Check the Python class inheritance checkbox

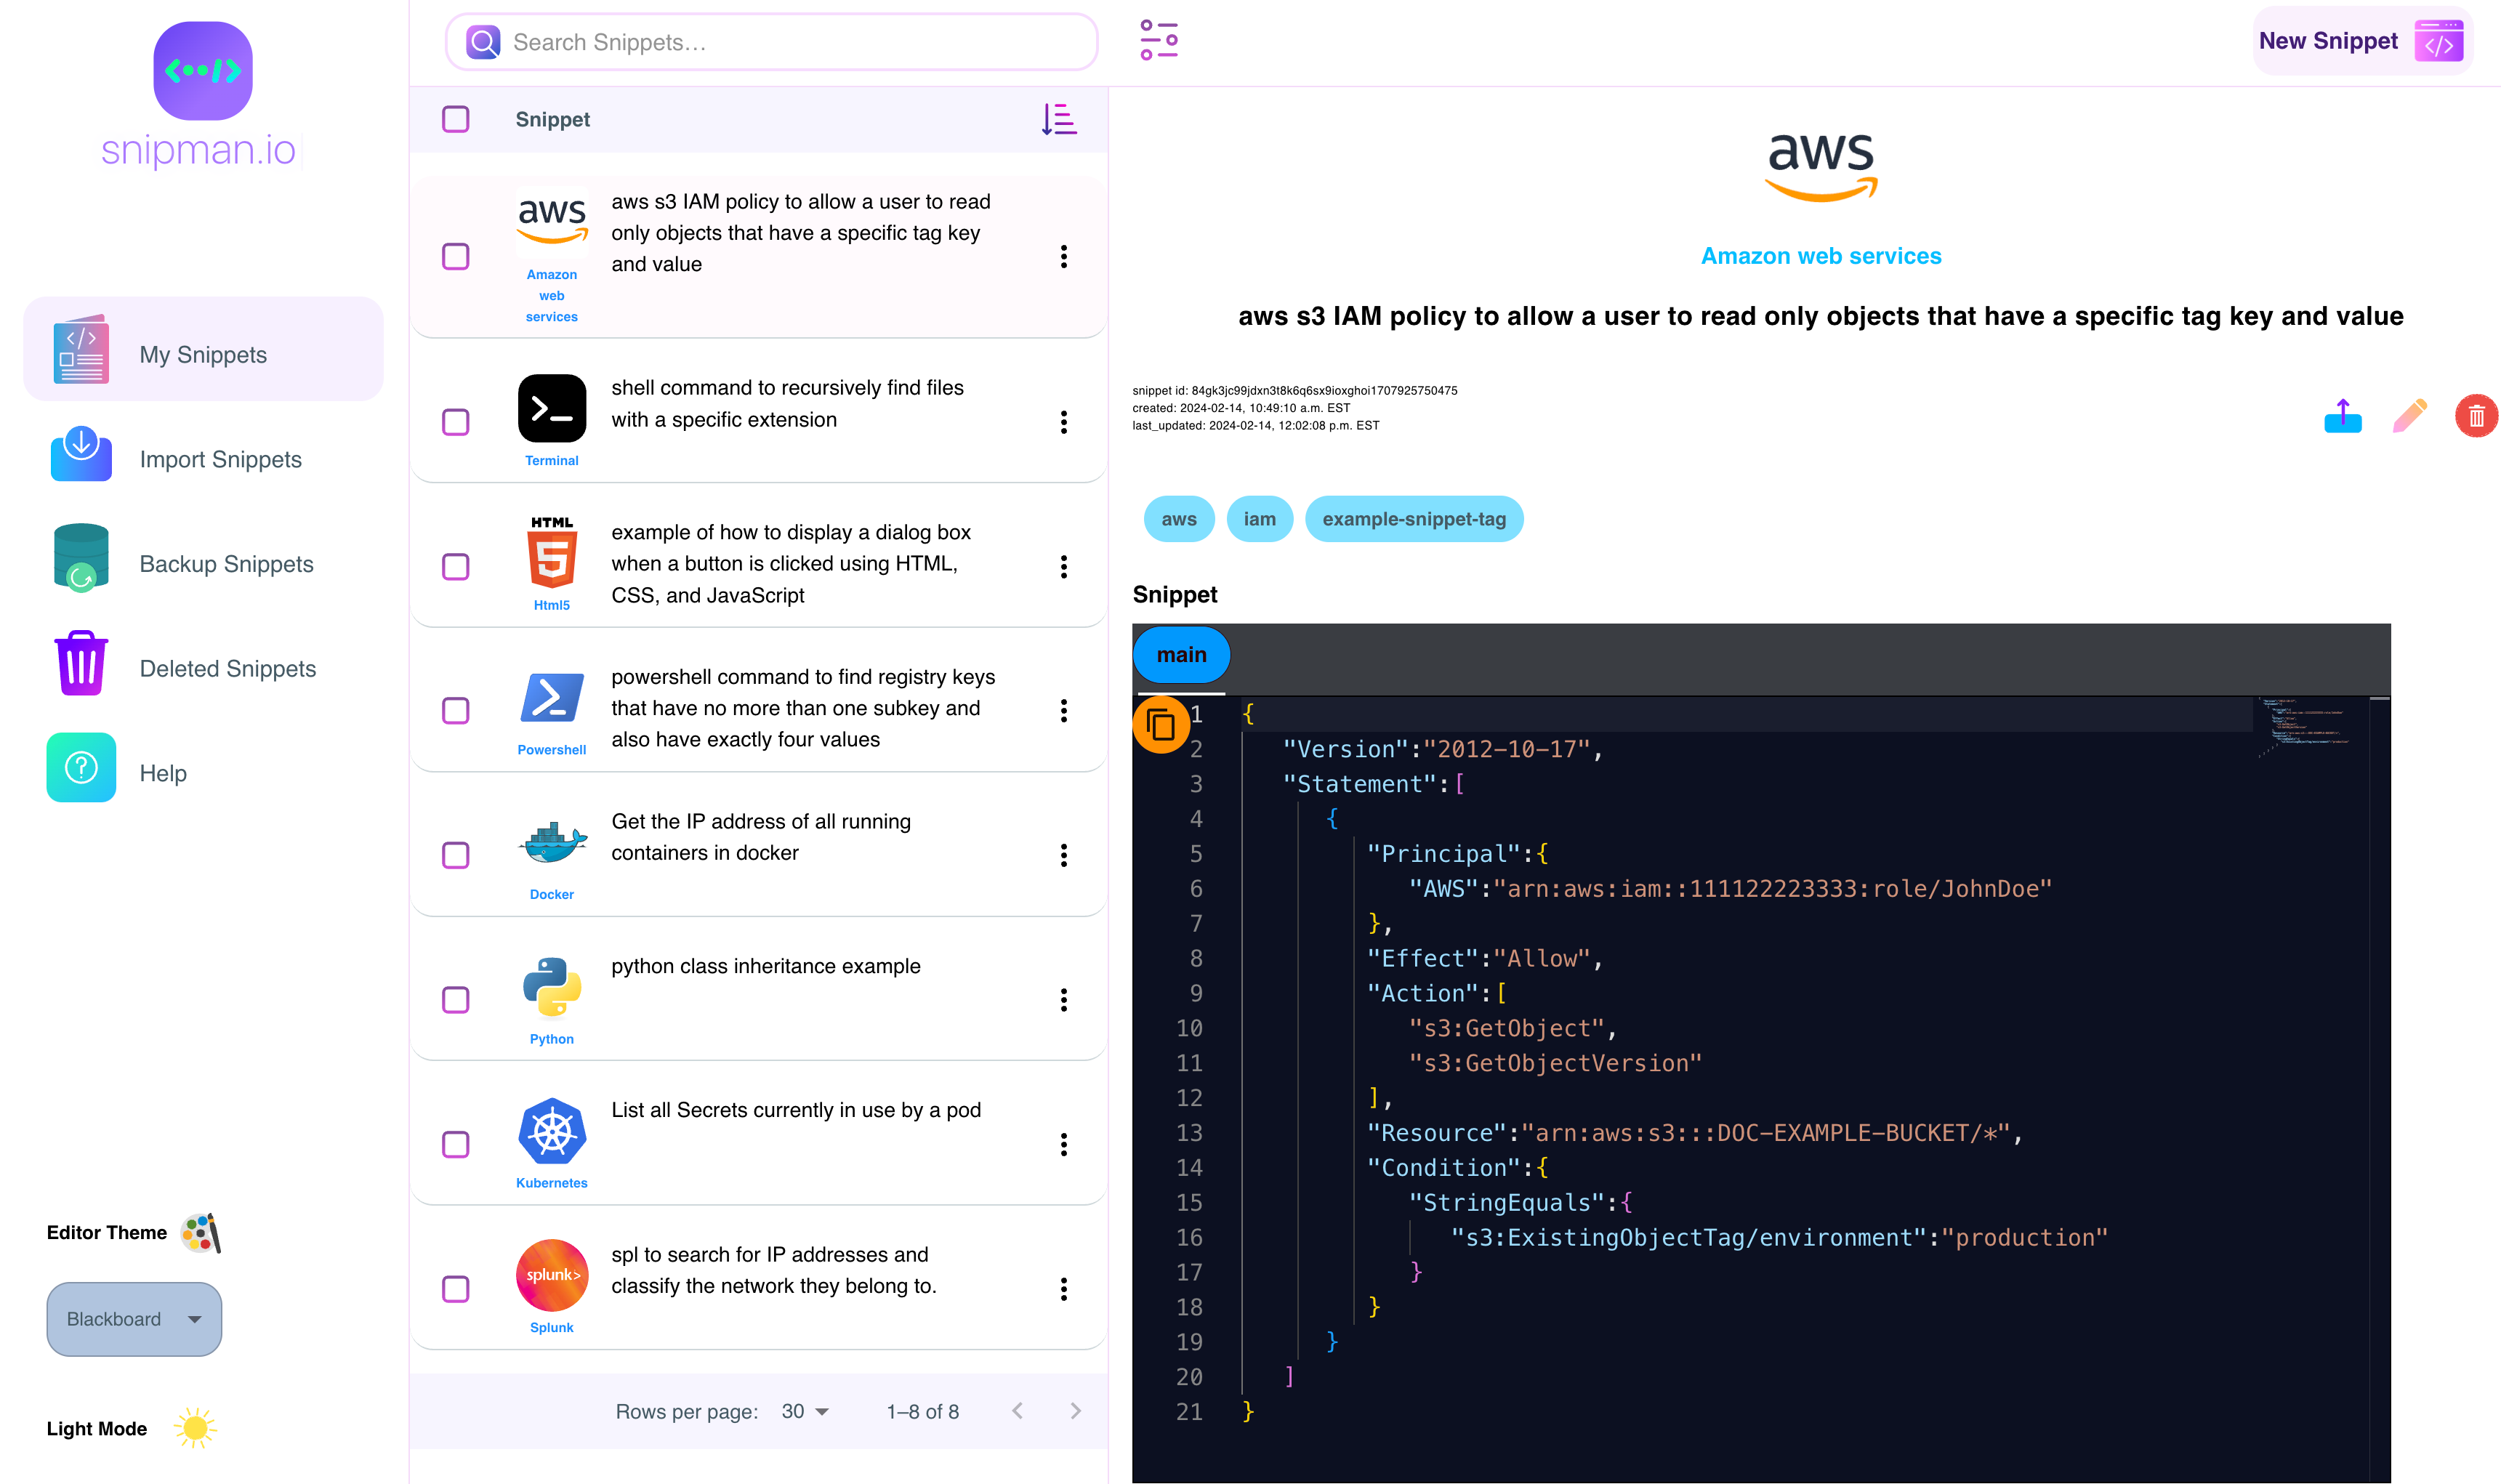click(x=456, y=1000)
